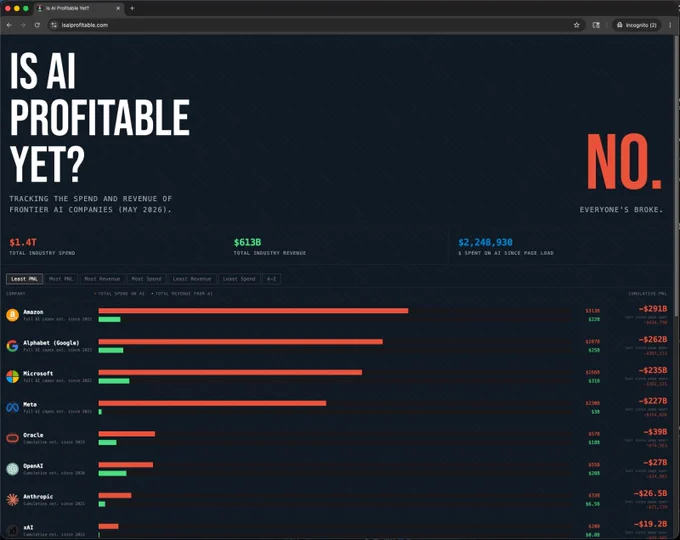
Task: Click the big red 'NO.' answer
Action: point(624,162)
